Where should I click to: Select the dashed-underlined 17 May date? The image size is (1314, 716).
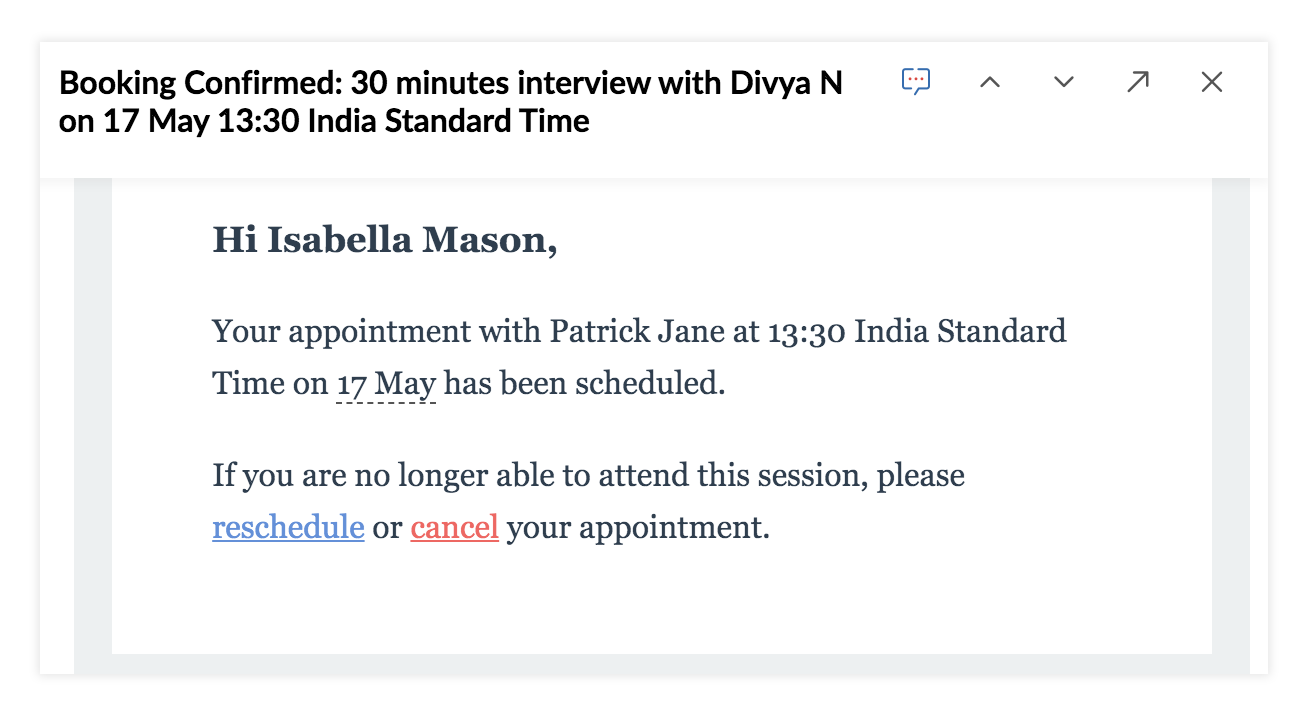tap(386, 384)
